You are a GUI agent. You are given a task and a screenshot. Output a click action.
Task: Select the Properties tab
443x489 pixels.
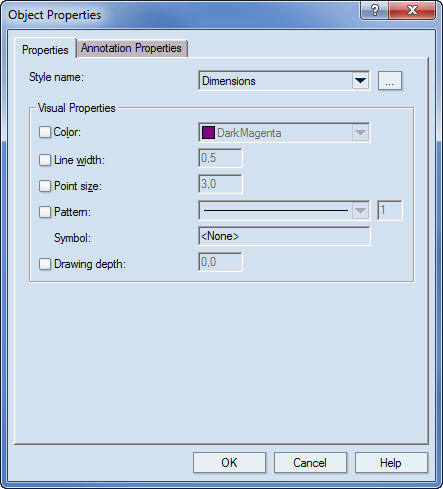(x=45, y=49)
